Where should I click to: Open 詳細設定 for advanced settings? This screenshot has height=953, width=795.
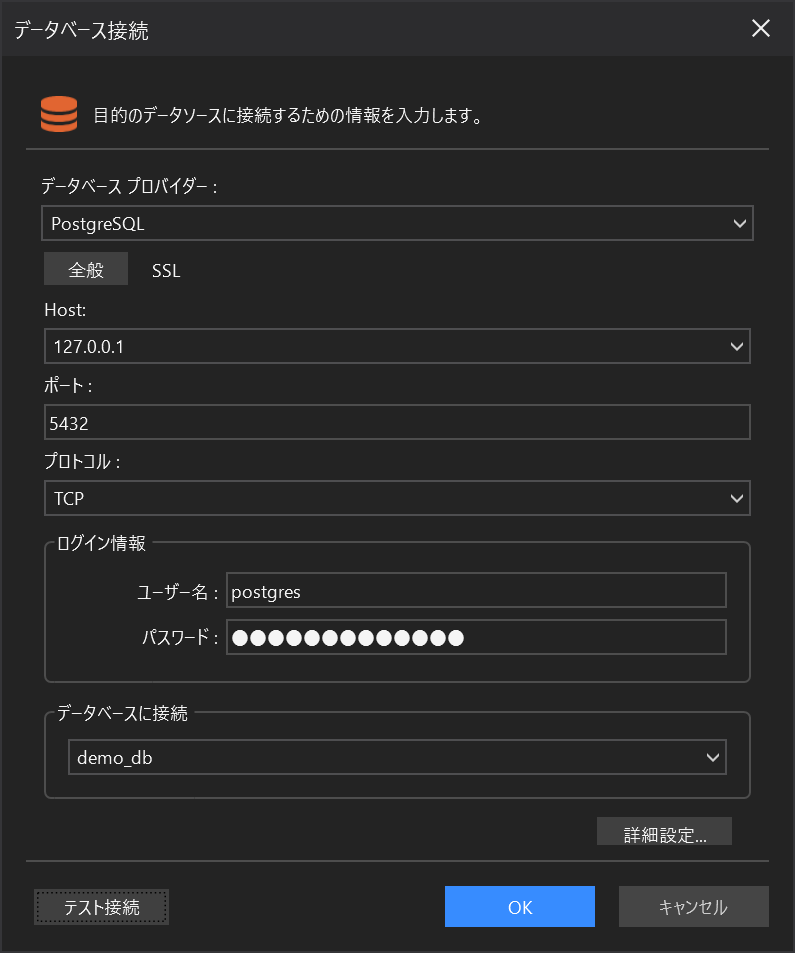[664, 831]
